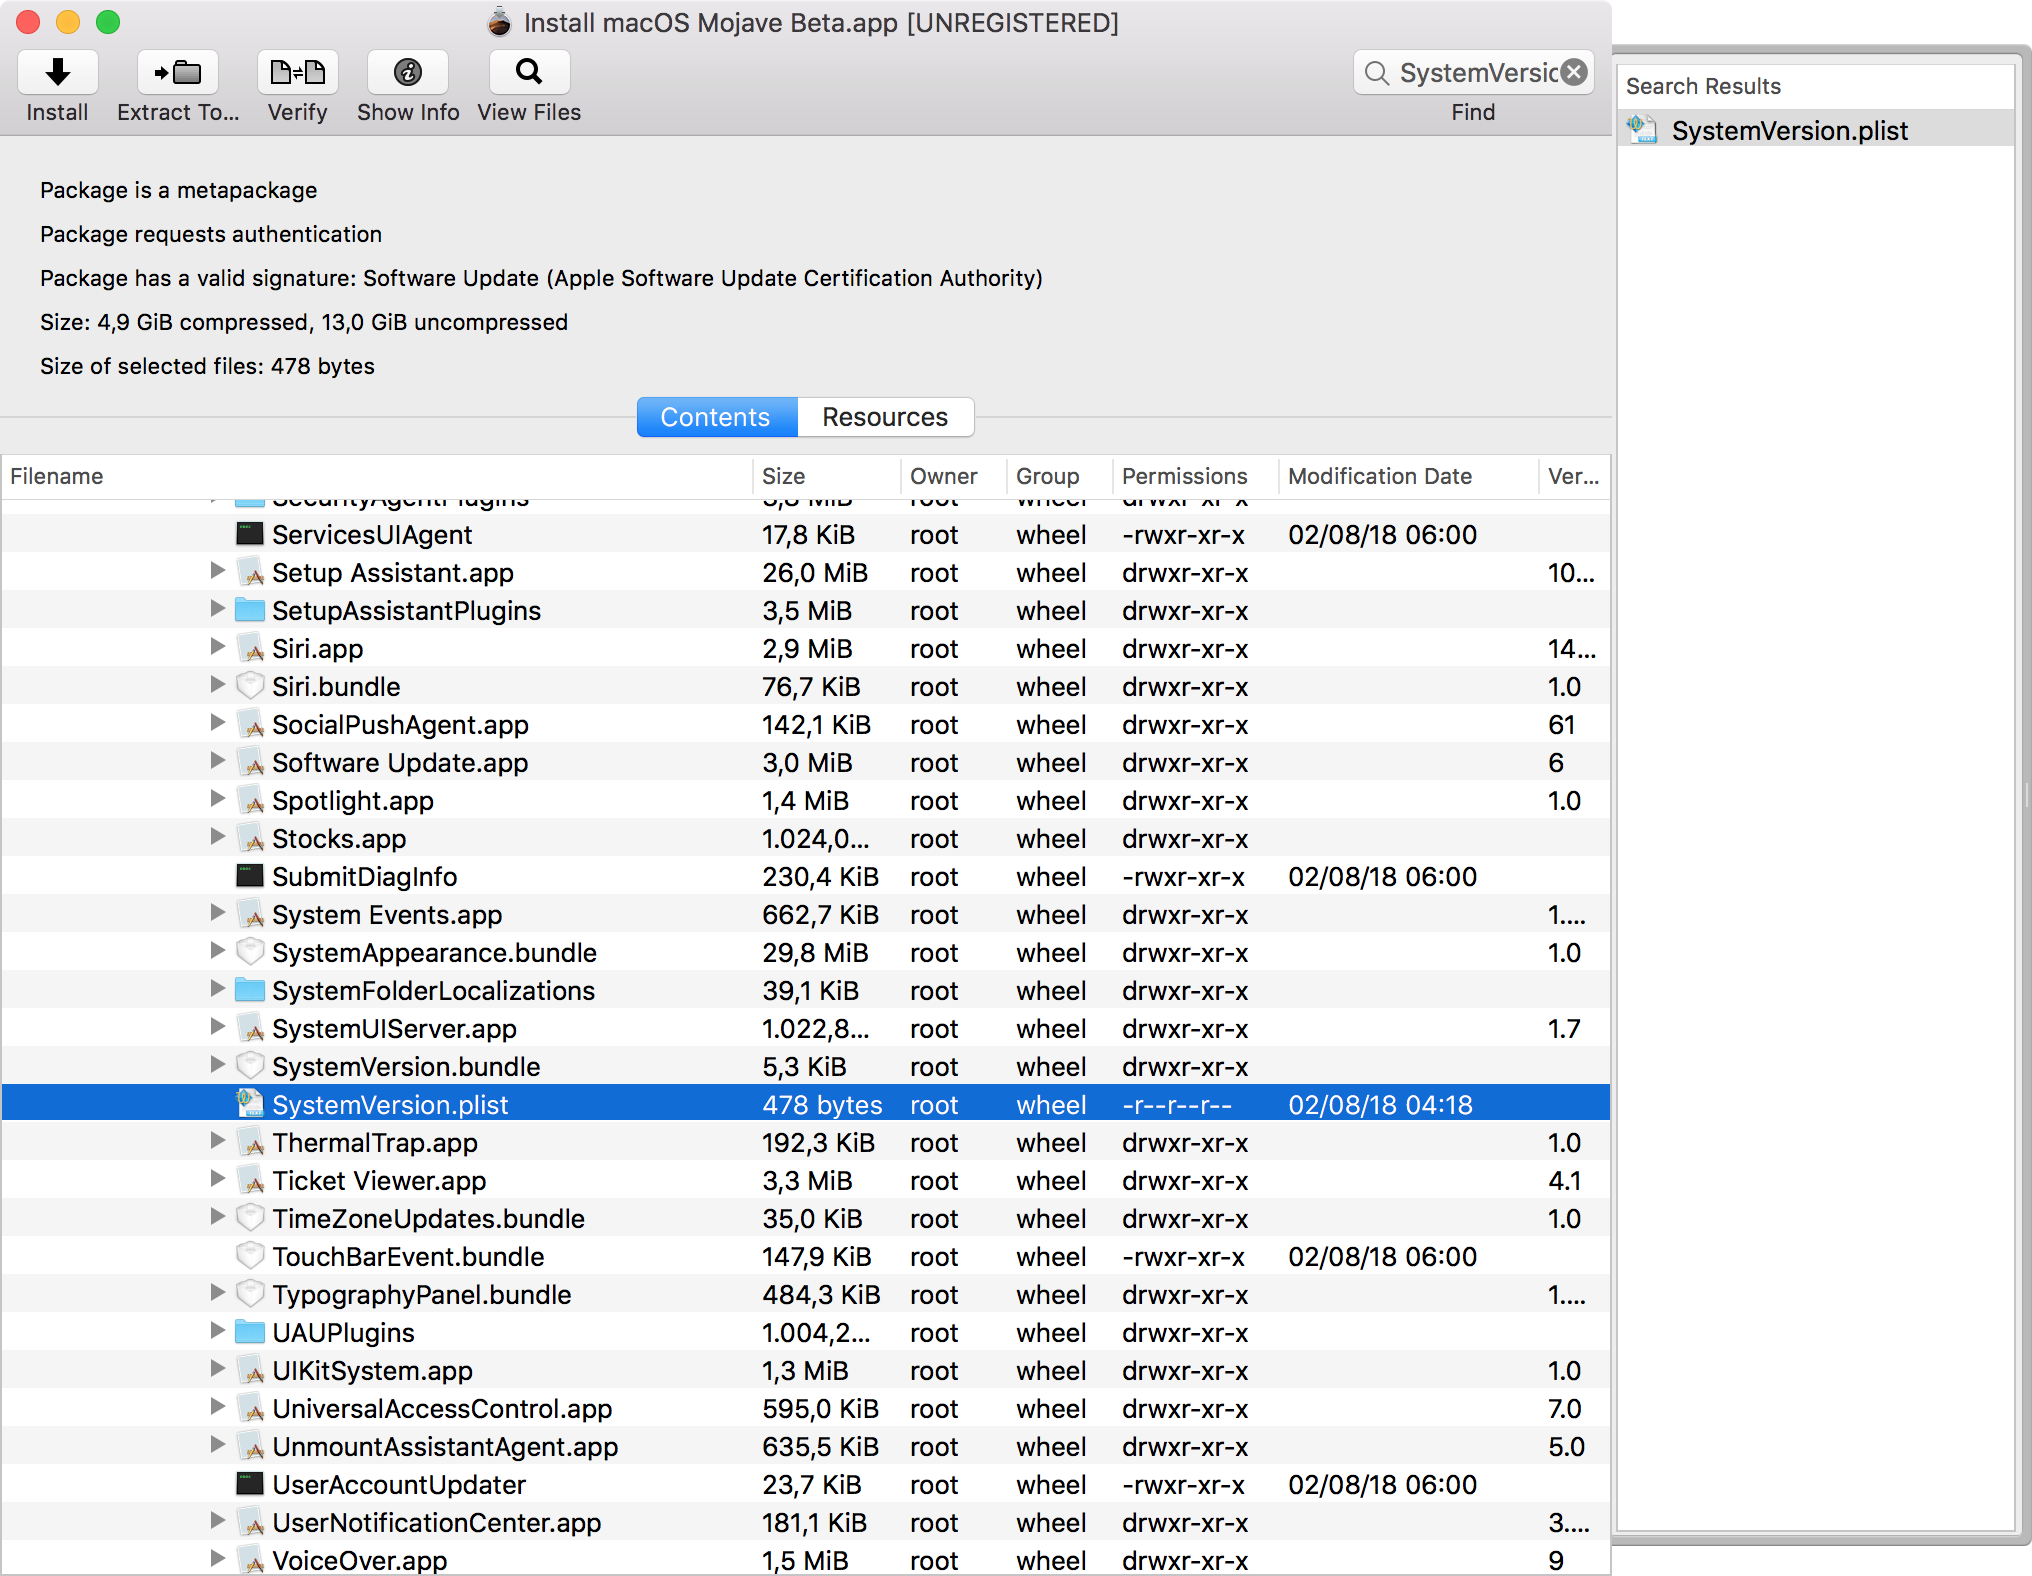
Task: Open Show Info toolbar icon
Action: click(407, 73)
